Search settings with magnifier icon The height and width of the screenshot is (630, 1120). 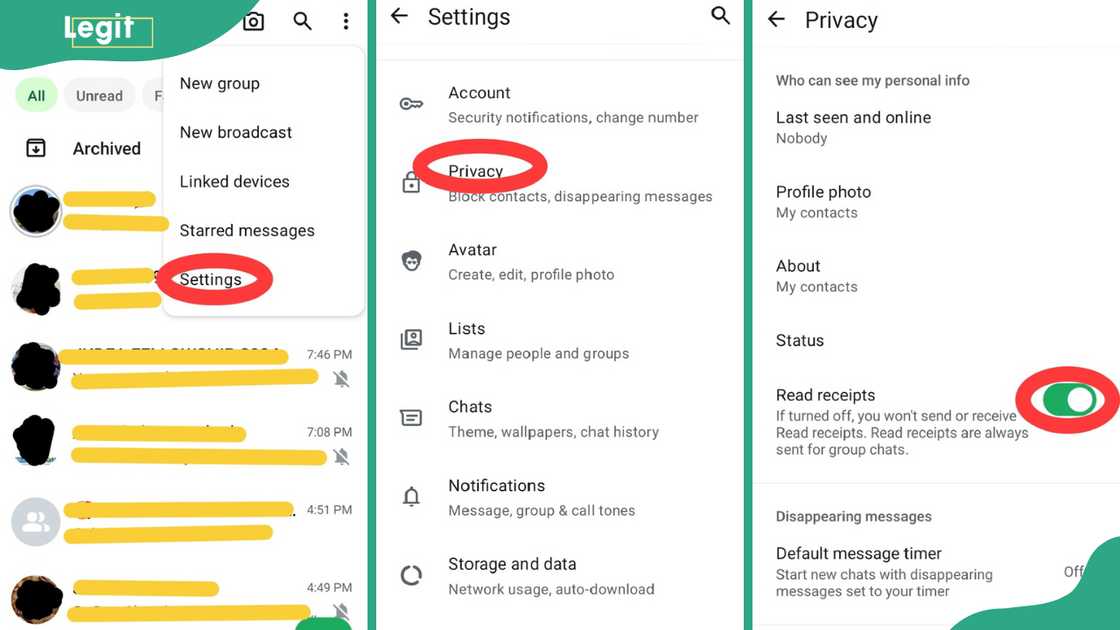tap(721, 16)
